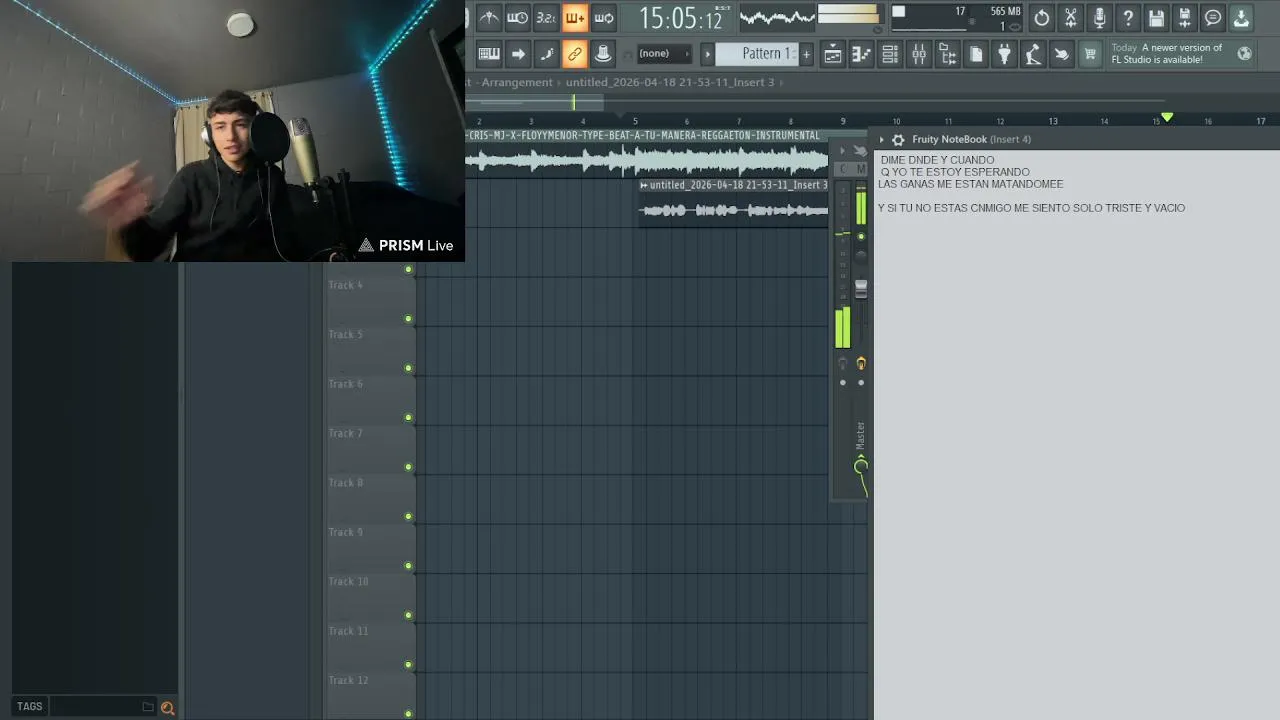This screenshot has width=1280, height=720.
Task: Click the output waveform oscilloscope display
Action: tap(777, 17)
